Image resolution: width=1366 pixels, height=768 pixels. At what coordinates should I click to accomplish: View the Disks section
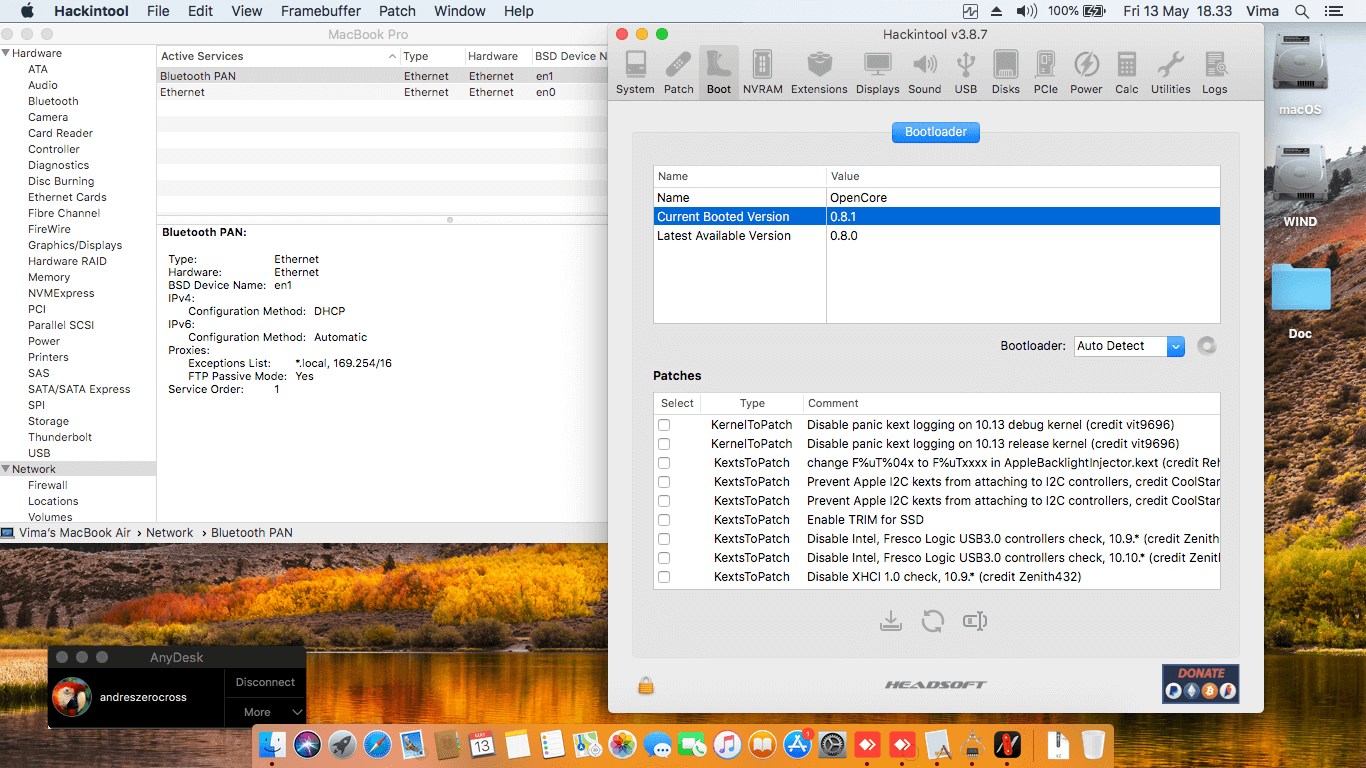pyautogui.click(x=1006, y=72)
